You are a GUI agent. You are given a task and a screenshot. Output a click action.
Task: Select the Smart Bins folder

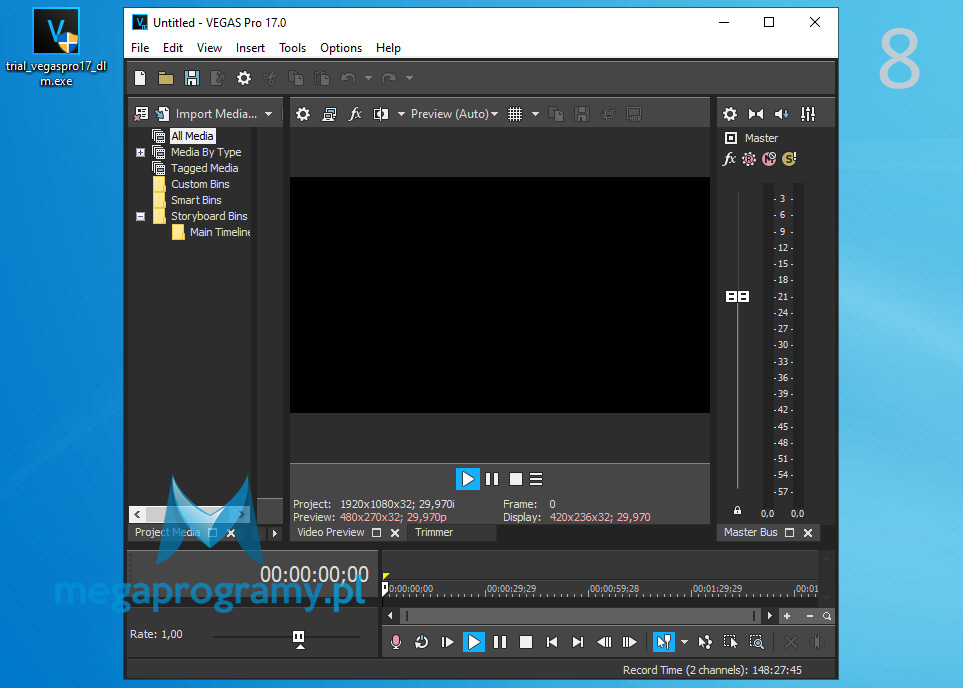196,200
